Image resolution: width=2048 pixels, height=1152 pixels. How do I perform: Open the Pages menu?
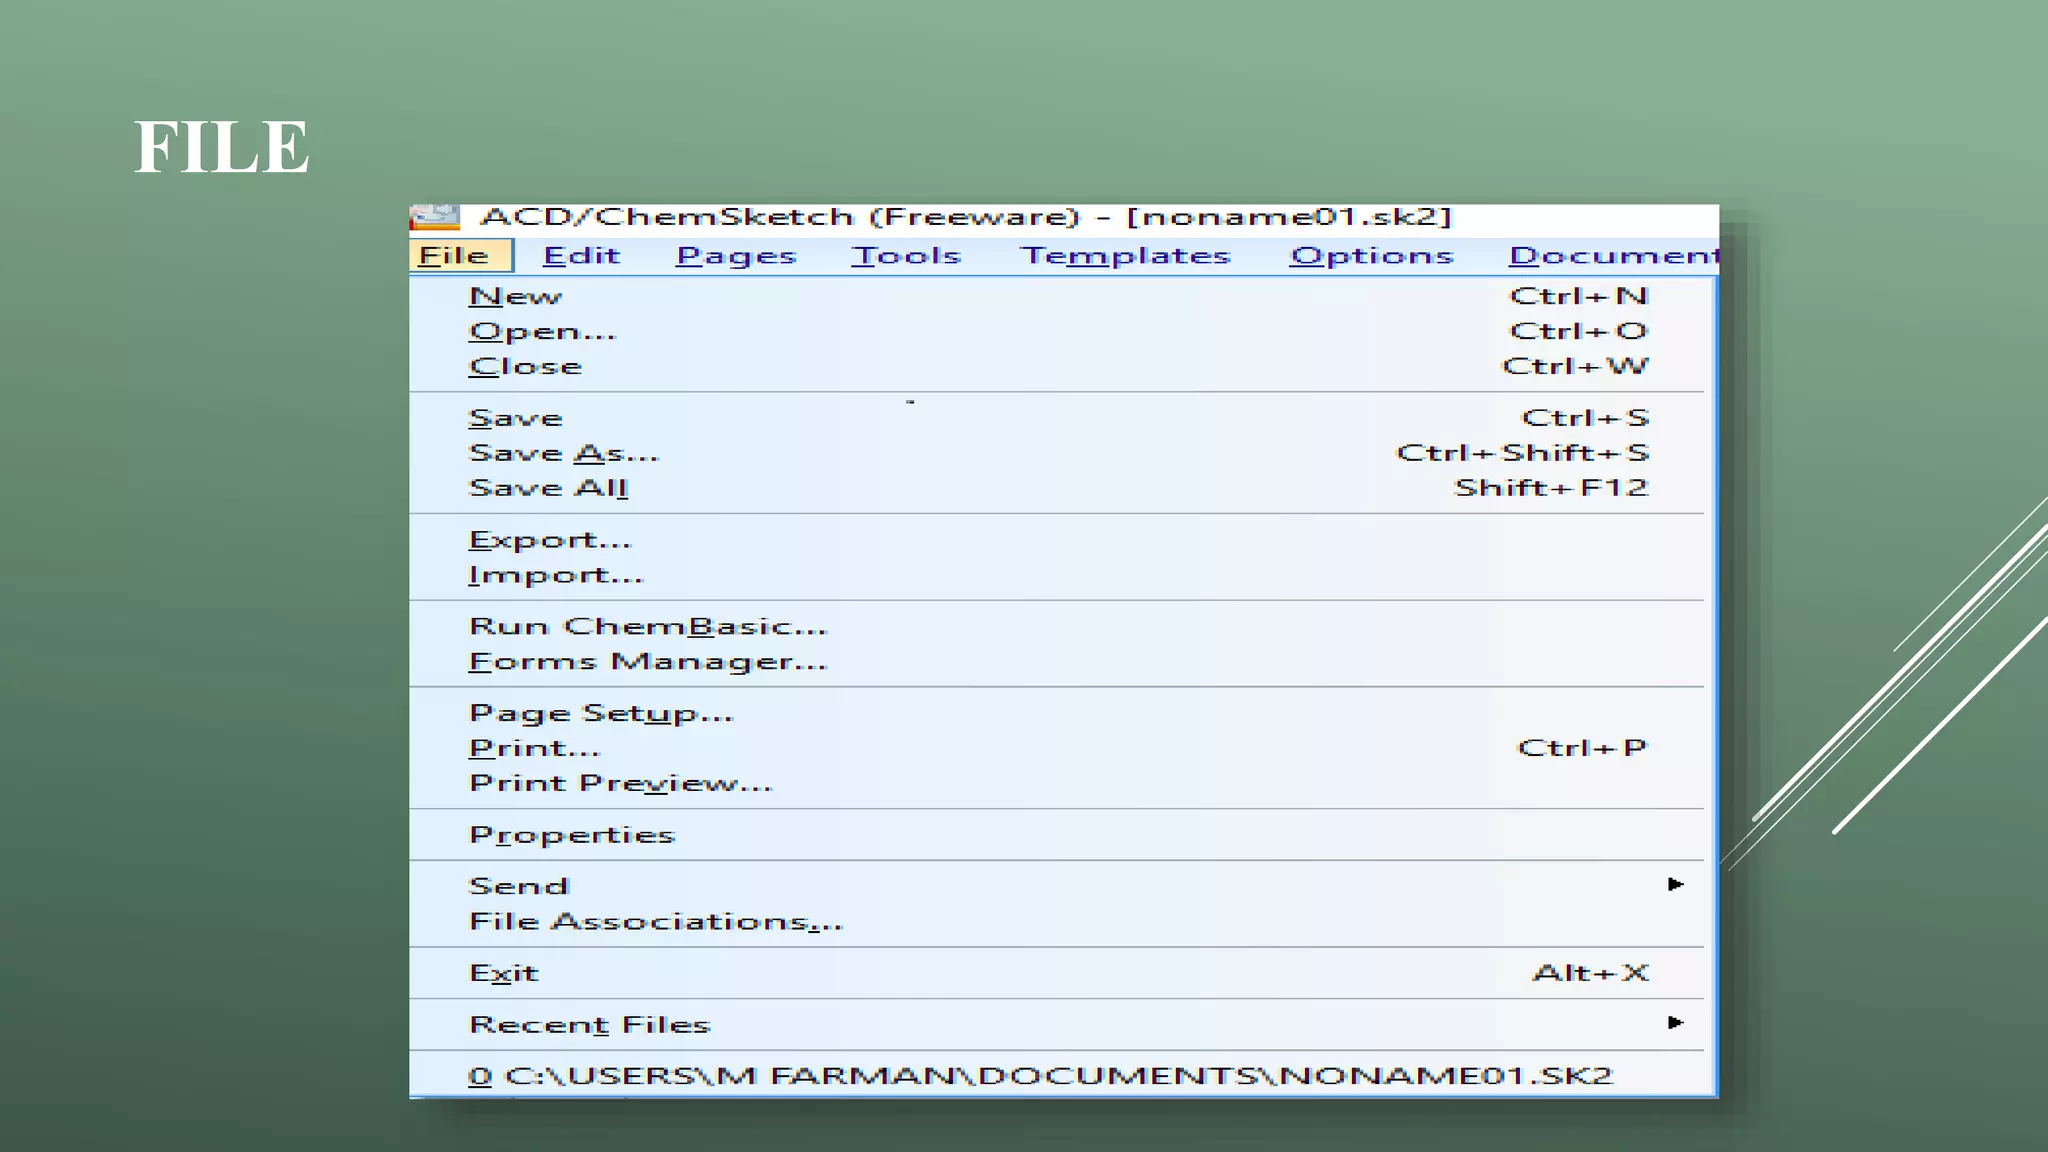click(x=736, y=256)
